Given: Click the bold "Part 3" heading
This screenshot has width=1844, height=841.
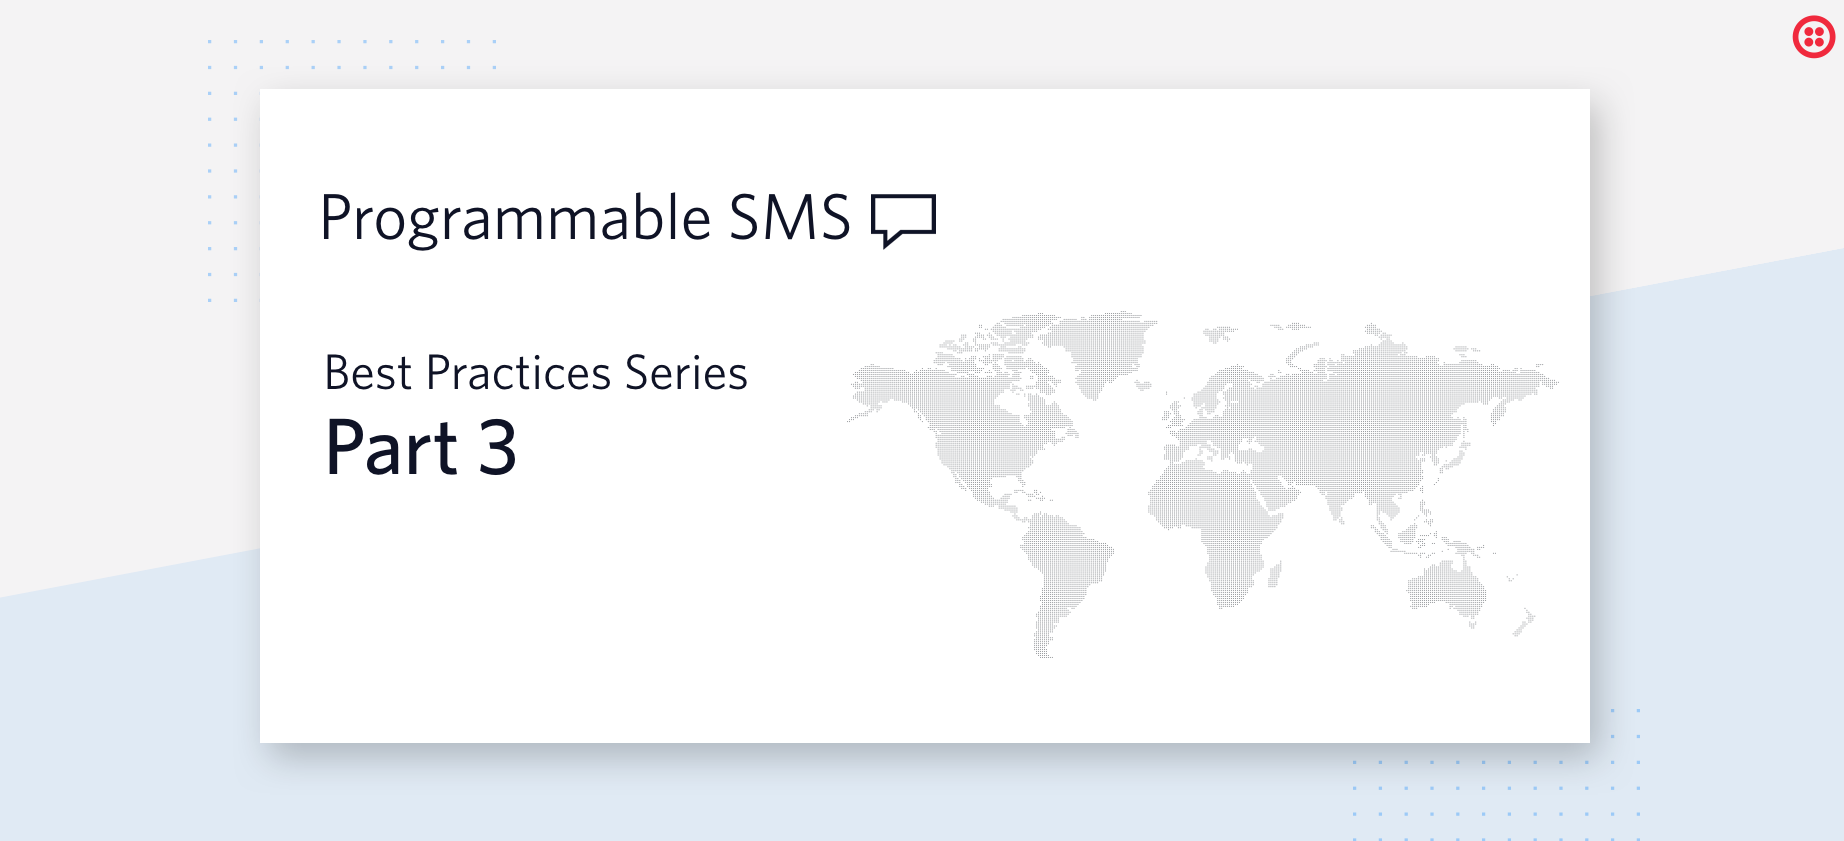Looking at the screenshot, I should point(421,447).
